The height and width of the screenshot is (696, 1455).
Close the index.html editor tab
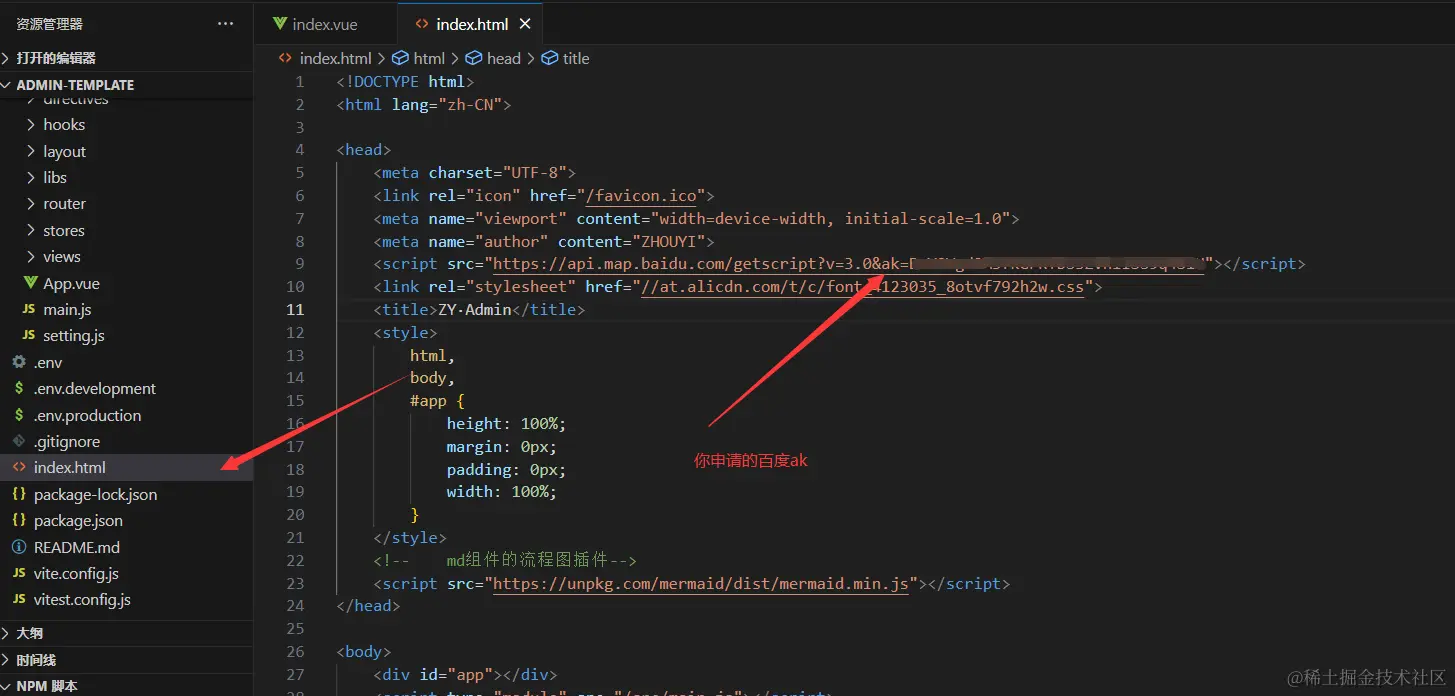(x=525, y=24)
